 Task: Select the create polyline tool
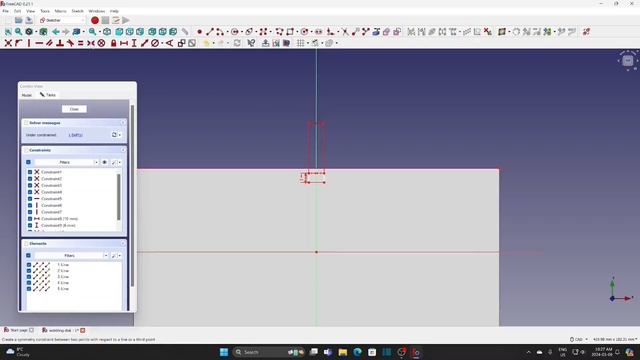tap(279, 31)
